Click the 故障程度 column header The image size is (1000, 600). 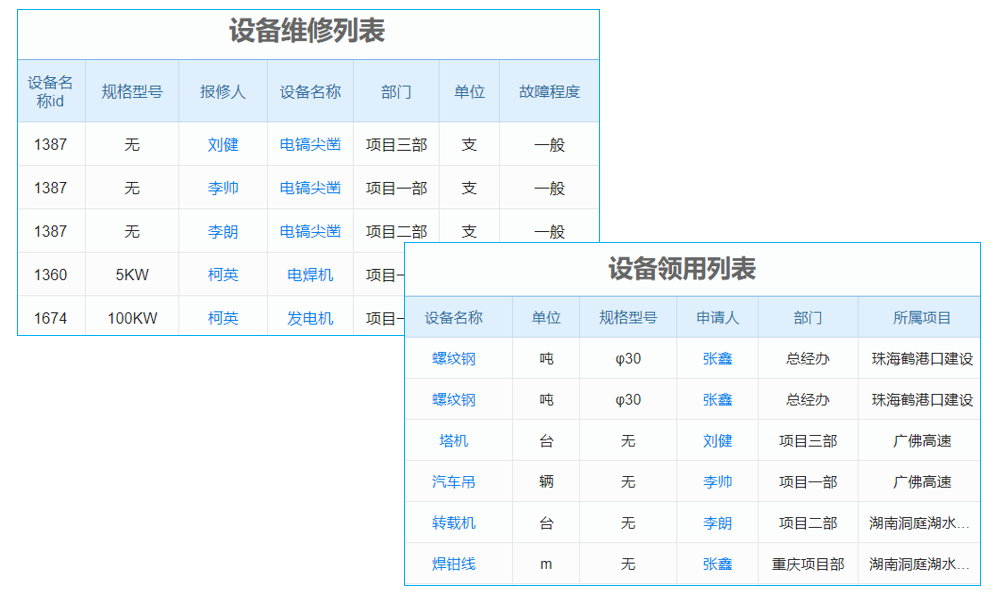550,91
